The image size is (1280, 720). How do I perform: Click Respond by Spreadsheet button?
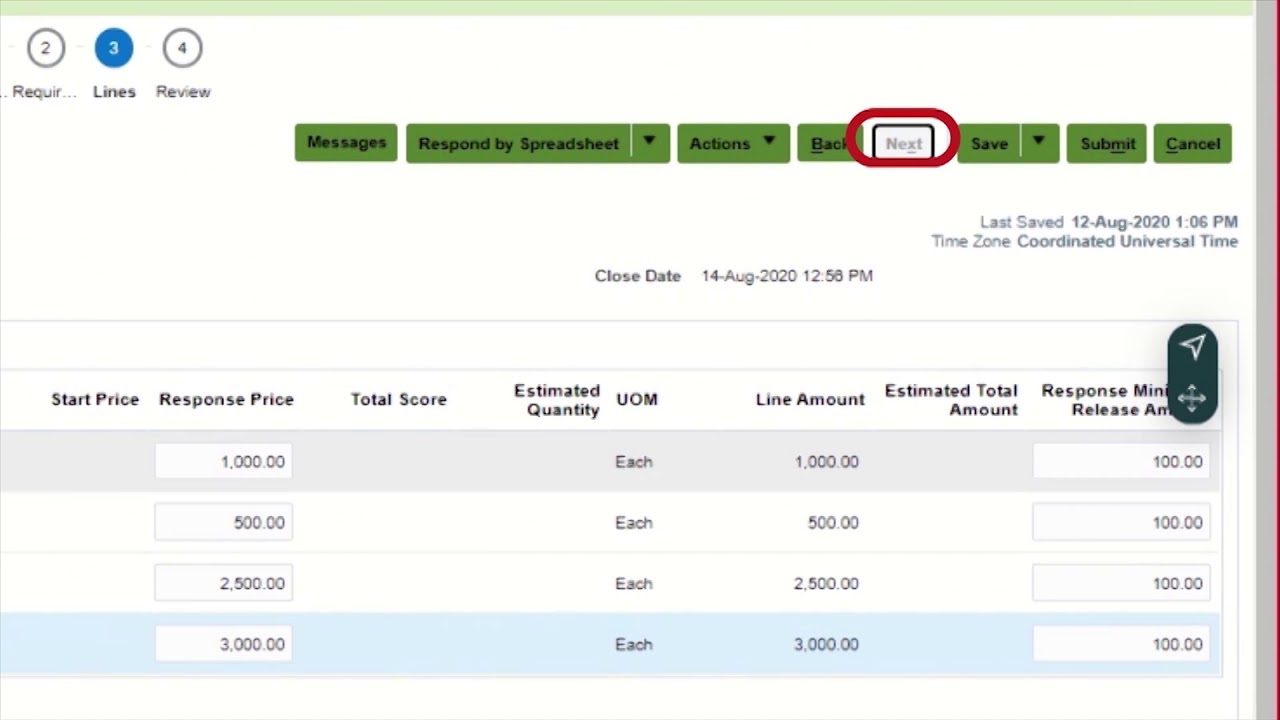point(518,143)
